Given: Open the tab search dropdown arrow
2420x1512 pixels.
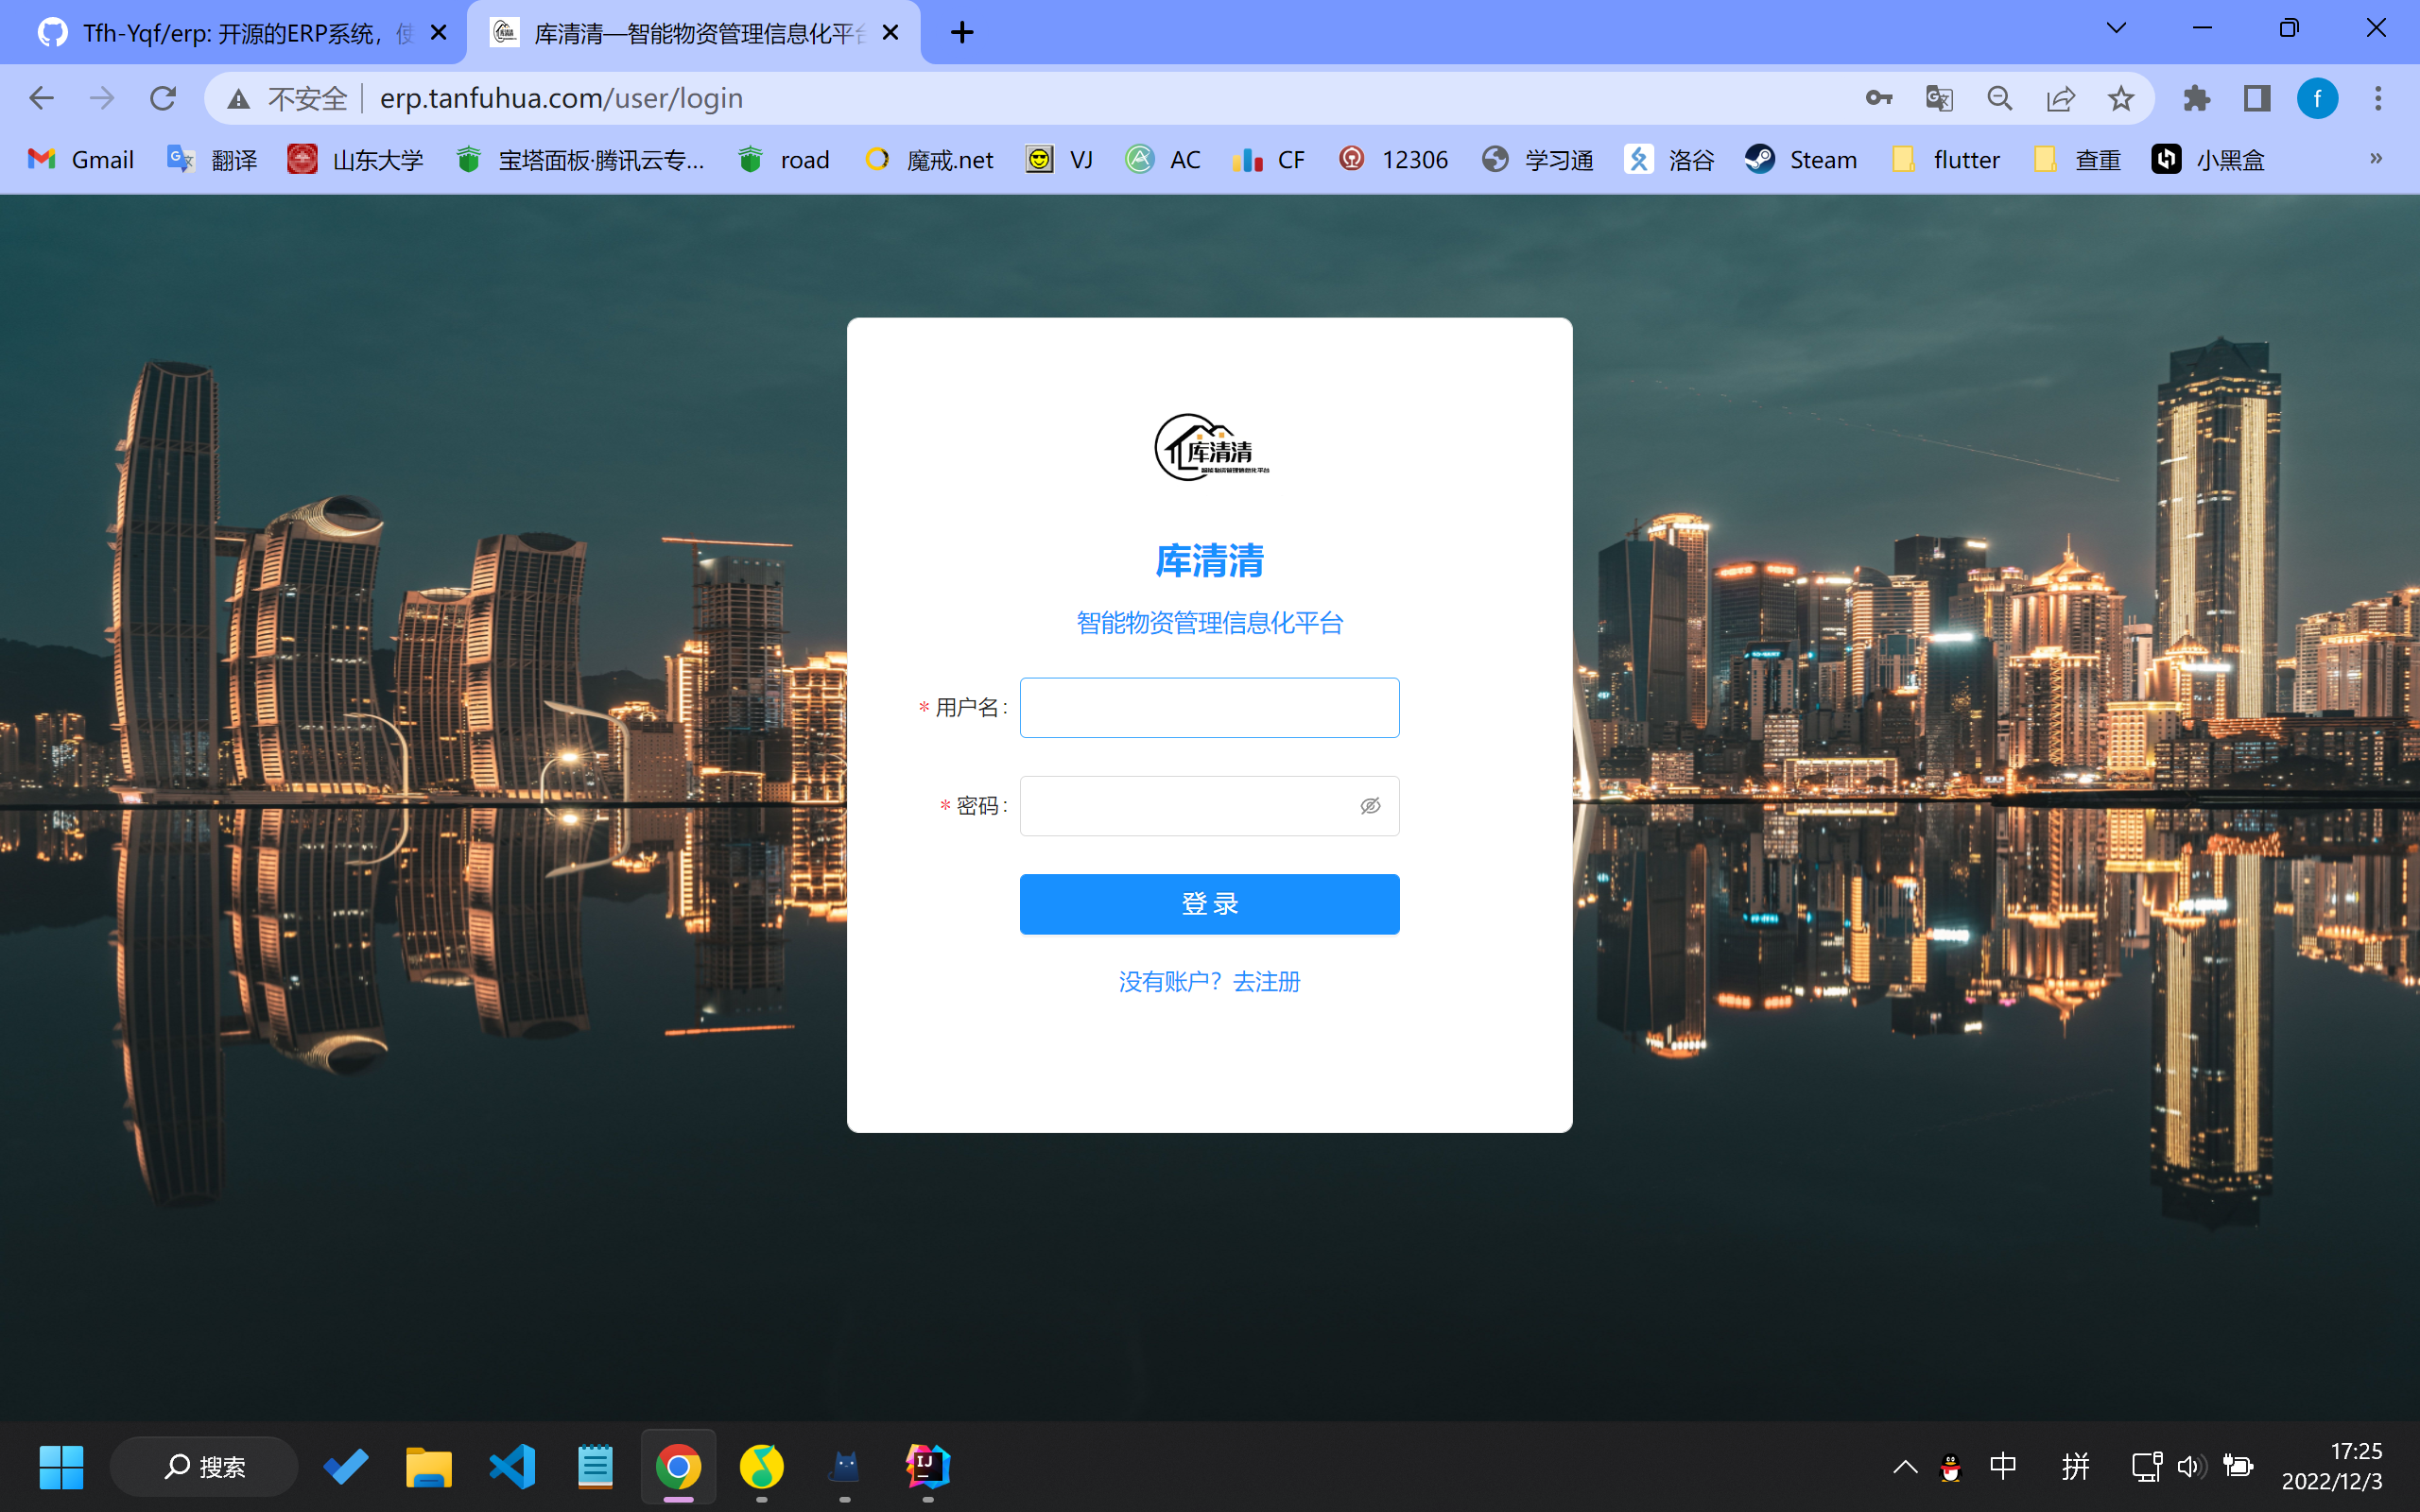Looking at the screenshot, I should click(x=2116, y=28).
